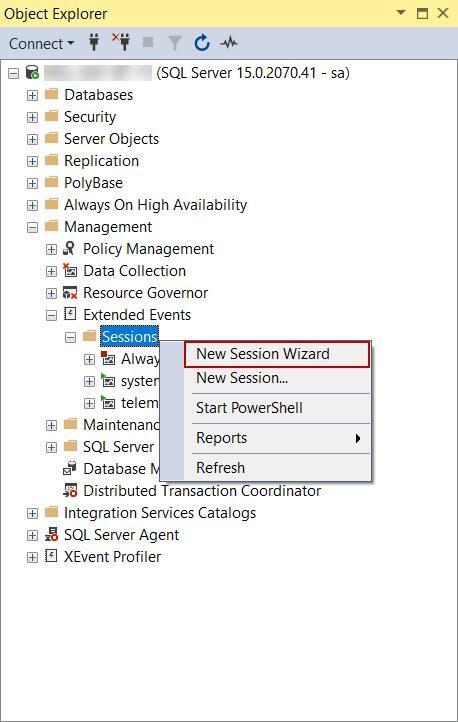Click the Filter funnel icon
Image resolution: width=458 pixels, height=722 pixels.
174,43
